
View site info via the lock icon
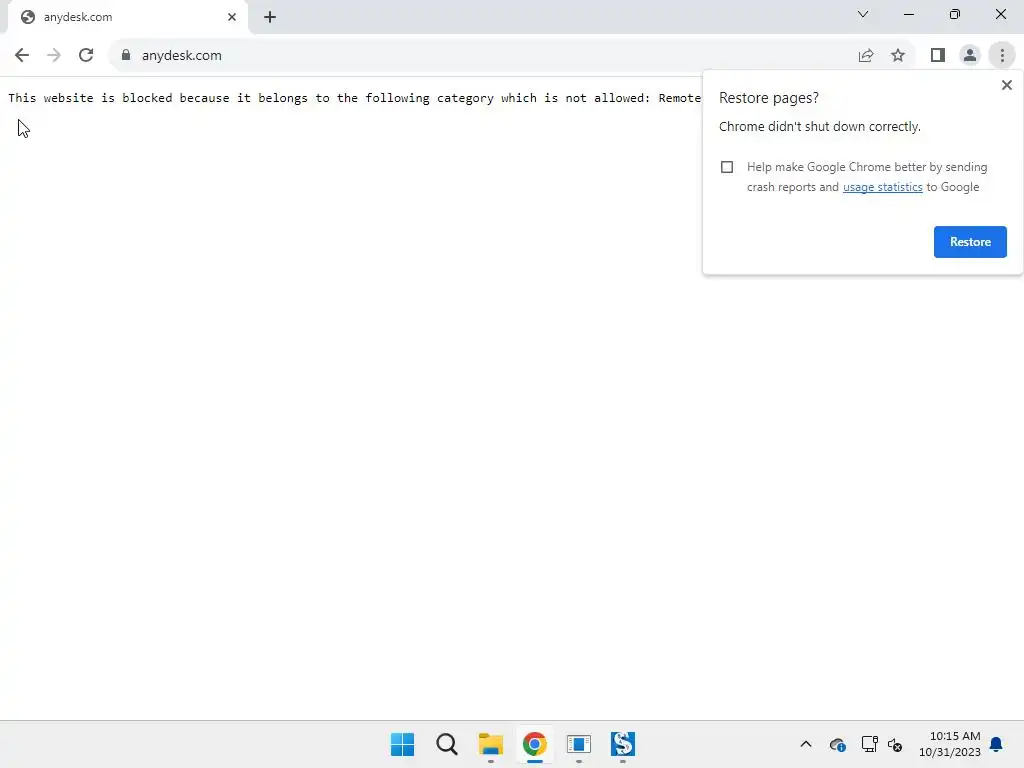(x=126, y=55)
